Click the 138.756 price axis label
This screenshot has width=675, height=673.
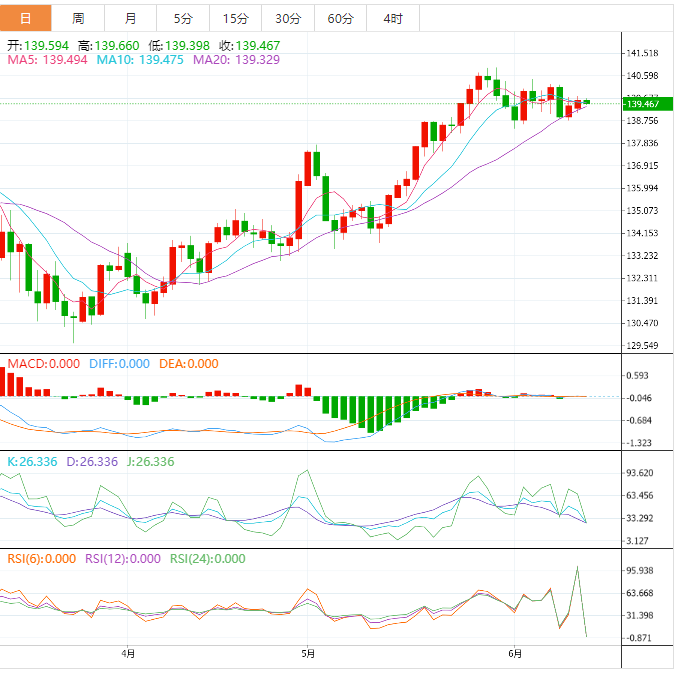tap(642, 121)
